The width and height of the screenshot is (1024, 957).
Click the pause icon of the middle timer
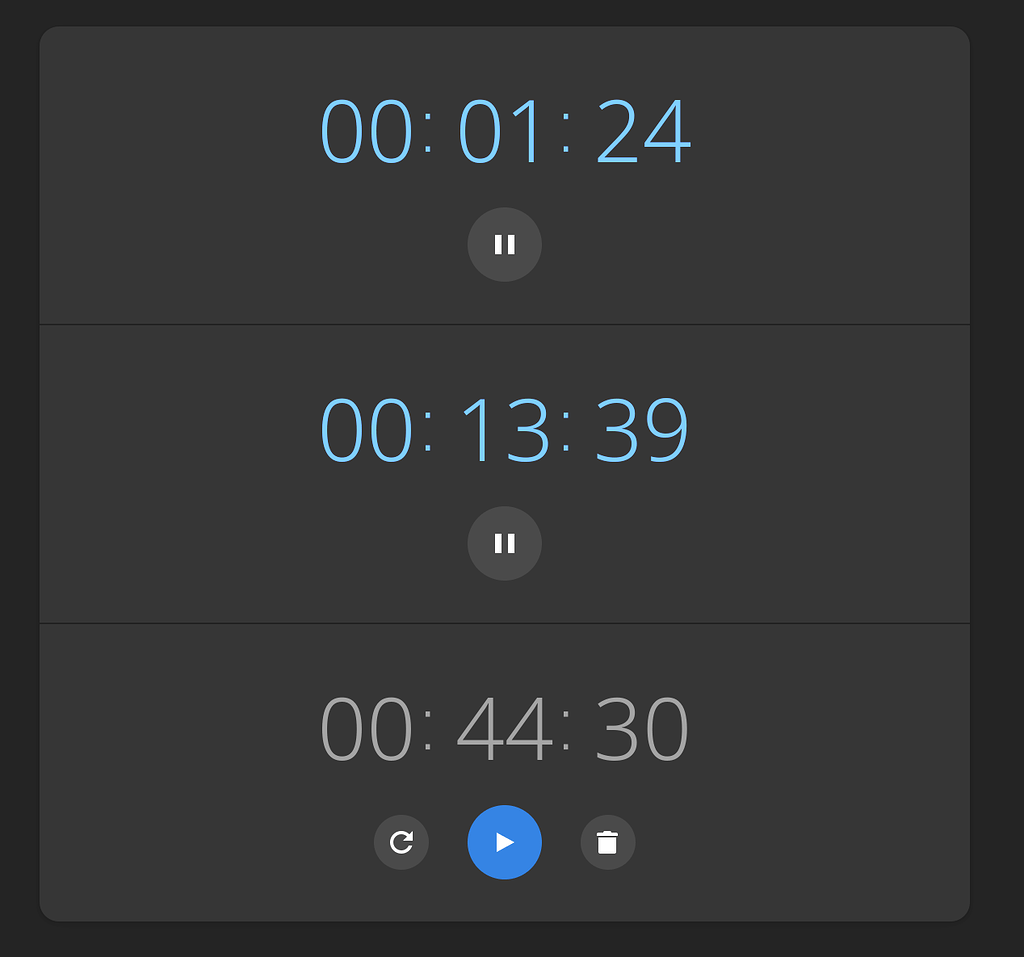tap(504, 543)
